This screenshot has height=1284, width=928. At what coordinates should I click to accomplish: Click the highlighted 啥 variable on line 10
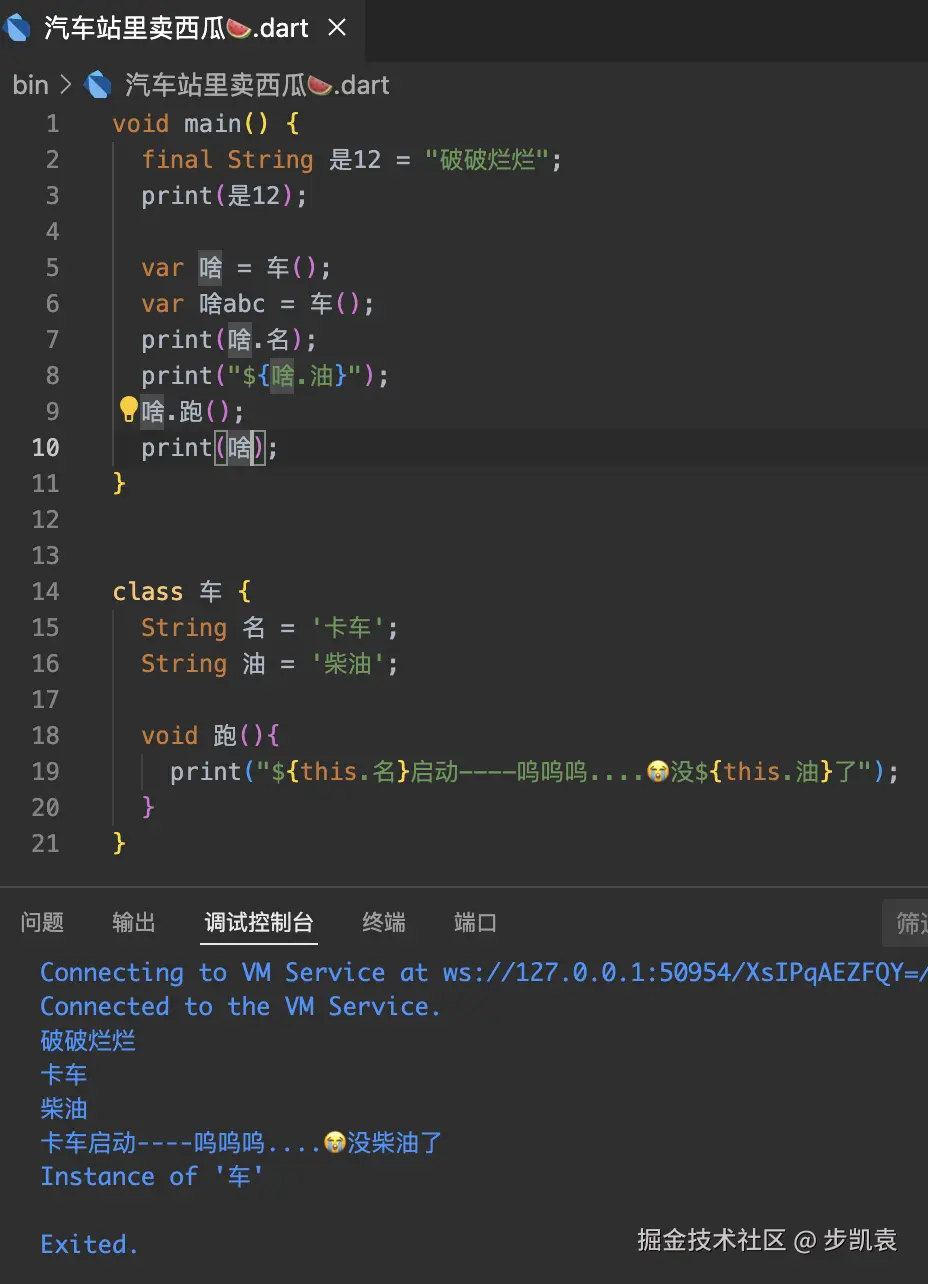coord(240,447)
